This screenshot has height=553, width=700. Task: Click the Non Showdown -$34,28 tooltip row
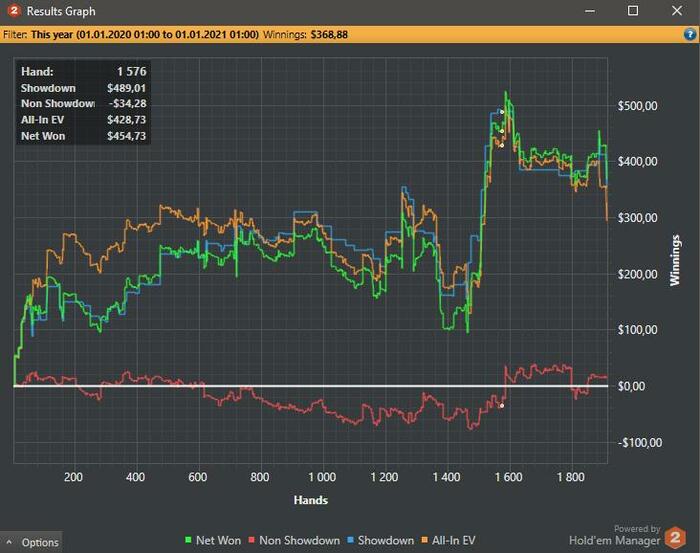click(83, 104)
